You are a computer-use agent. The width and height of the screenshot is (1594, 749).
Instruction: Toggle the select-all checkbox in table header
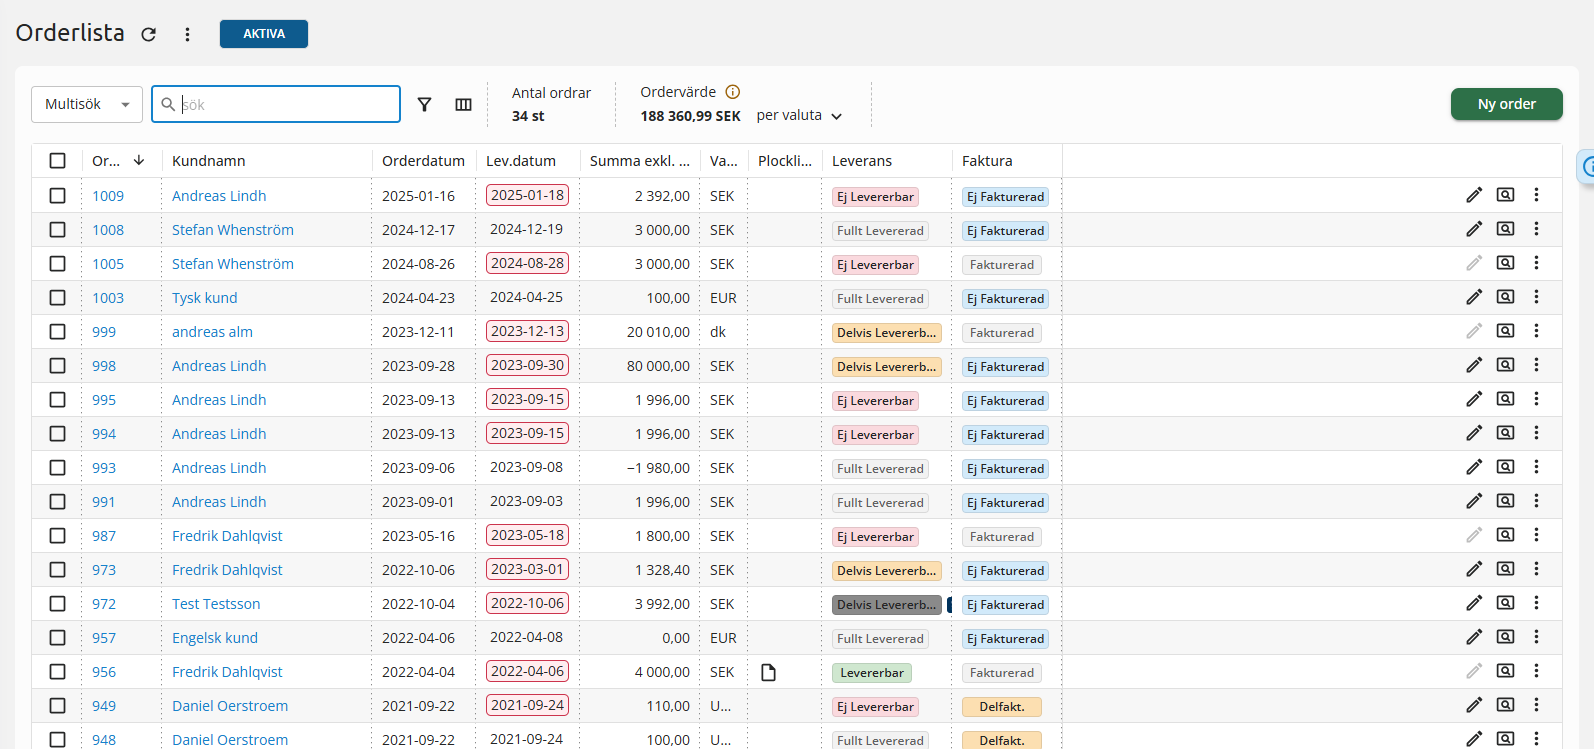point(58,161)
